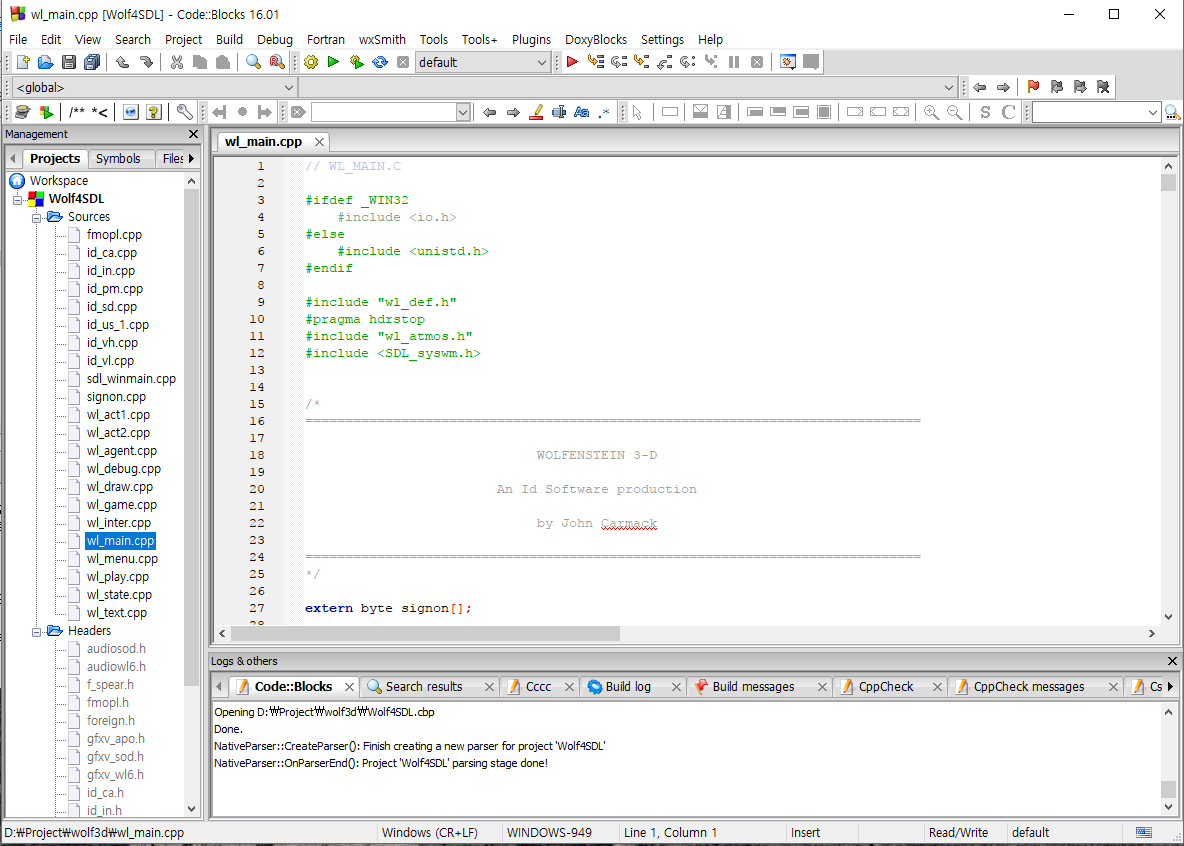Build the project with gear icon
The image size is (1184, 846).
(x=311, y=62)
